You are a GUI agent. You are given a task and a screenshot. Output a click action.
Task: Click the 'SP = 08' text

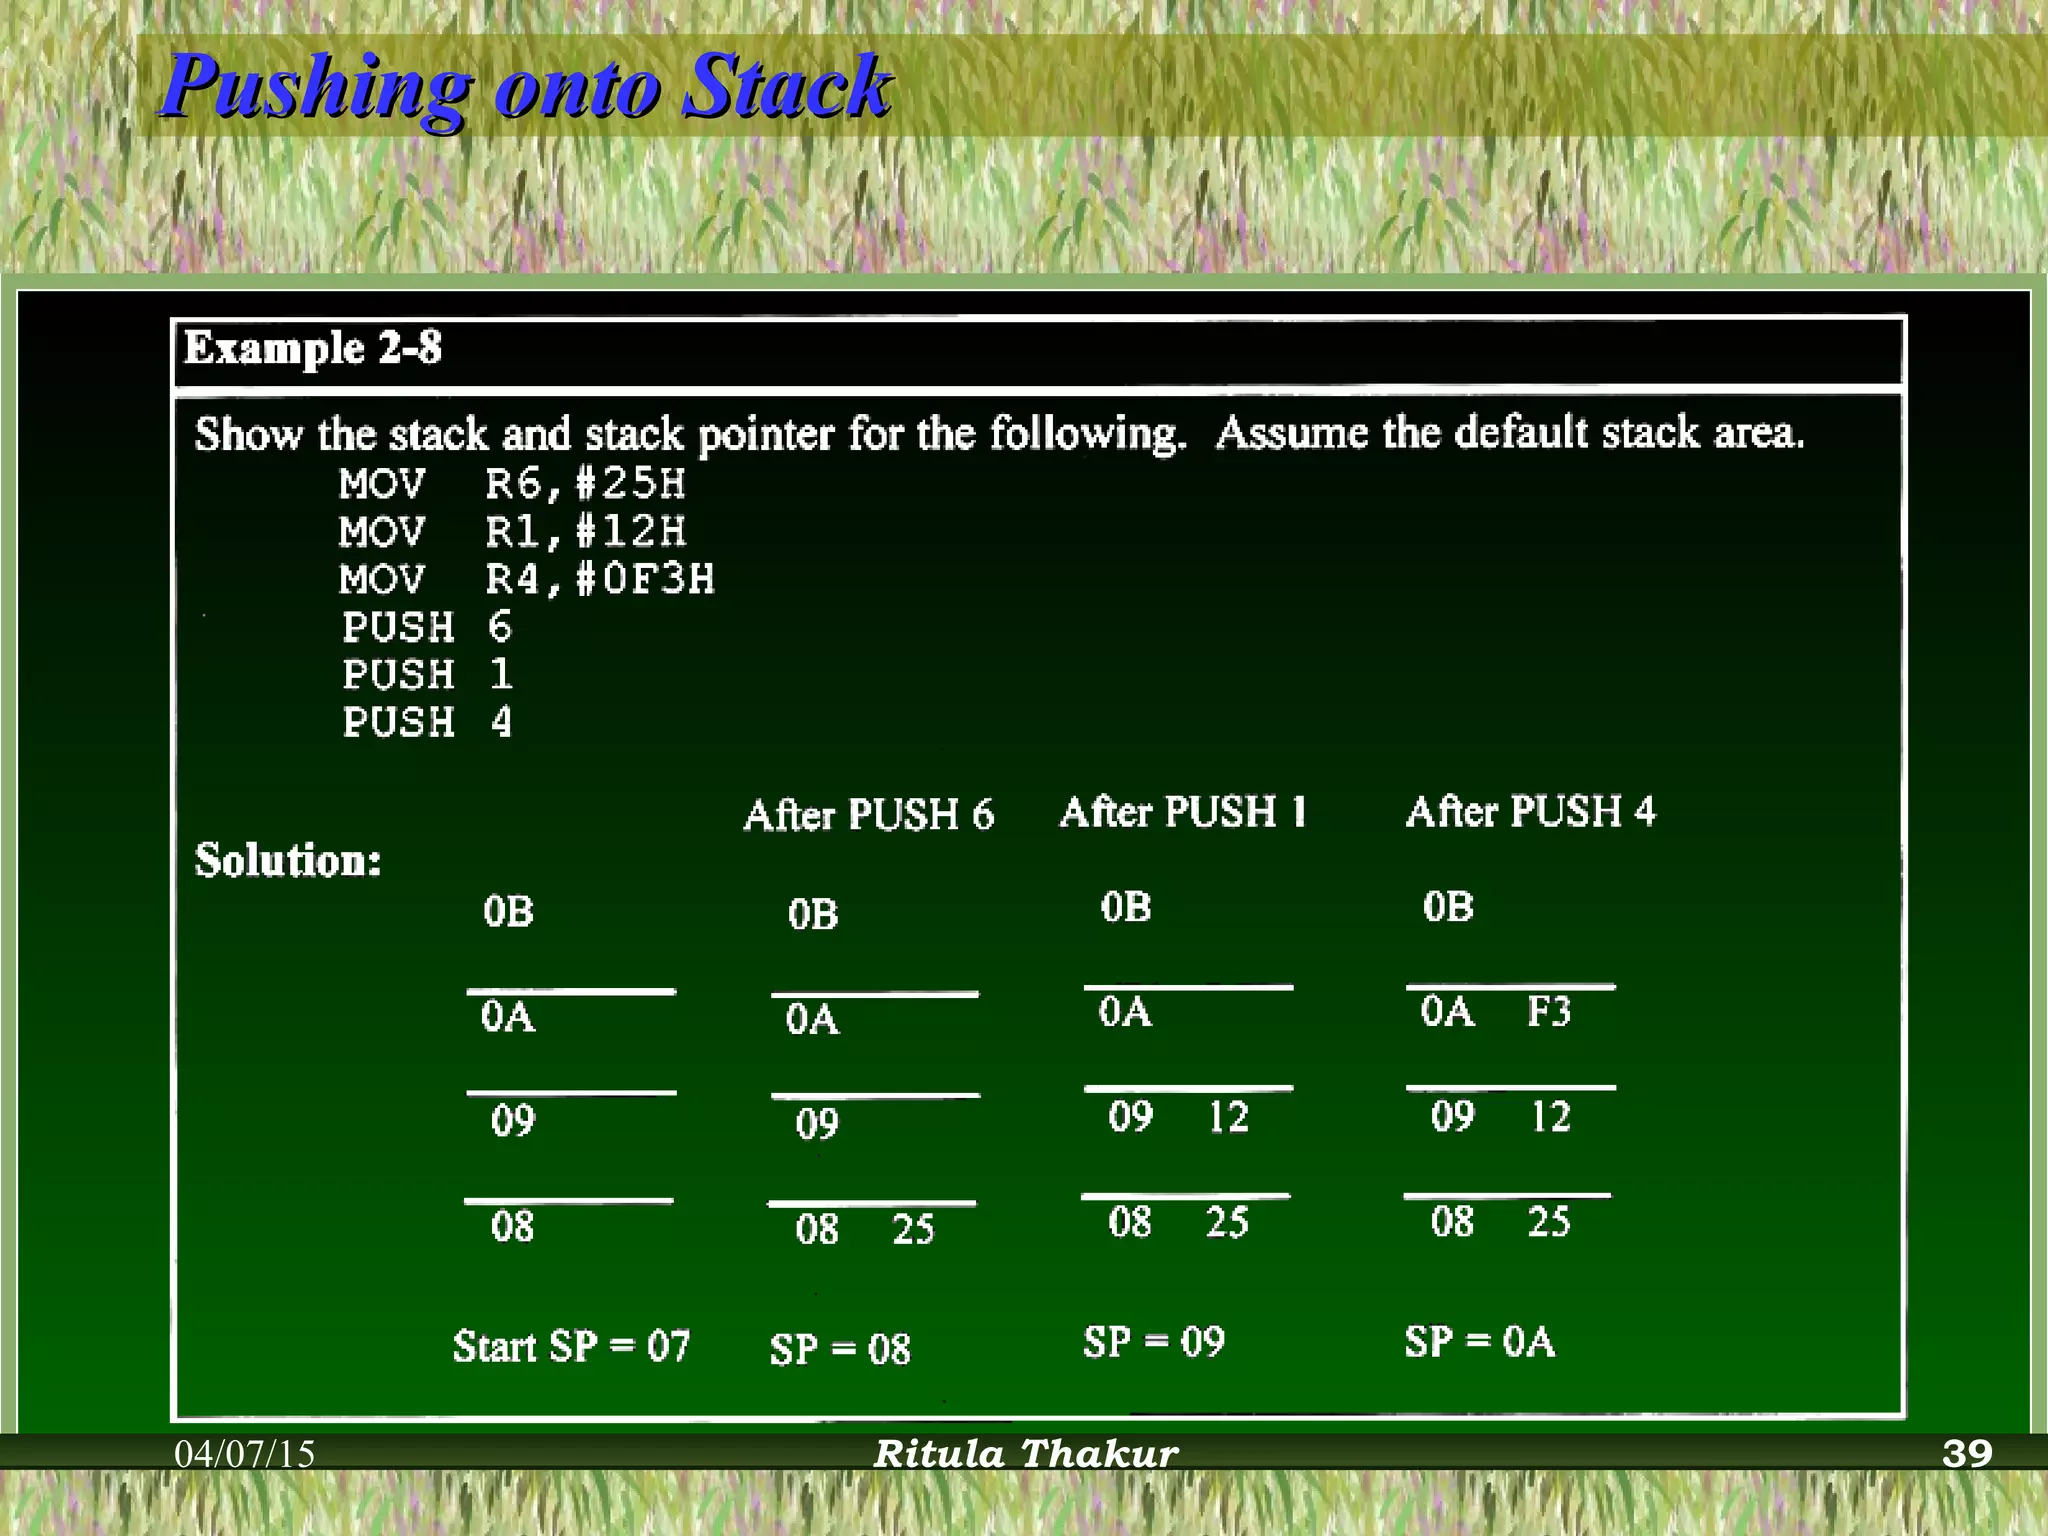tap(840, 1349)
